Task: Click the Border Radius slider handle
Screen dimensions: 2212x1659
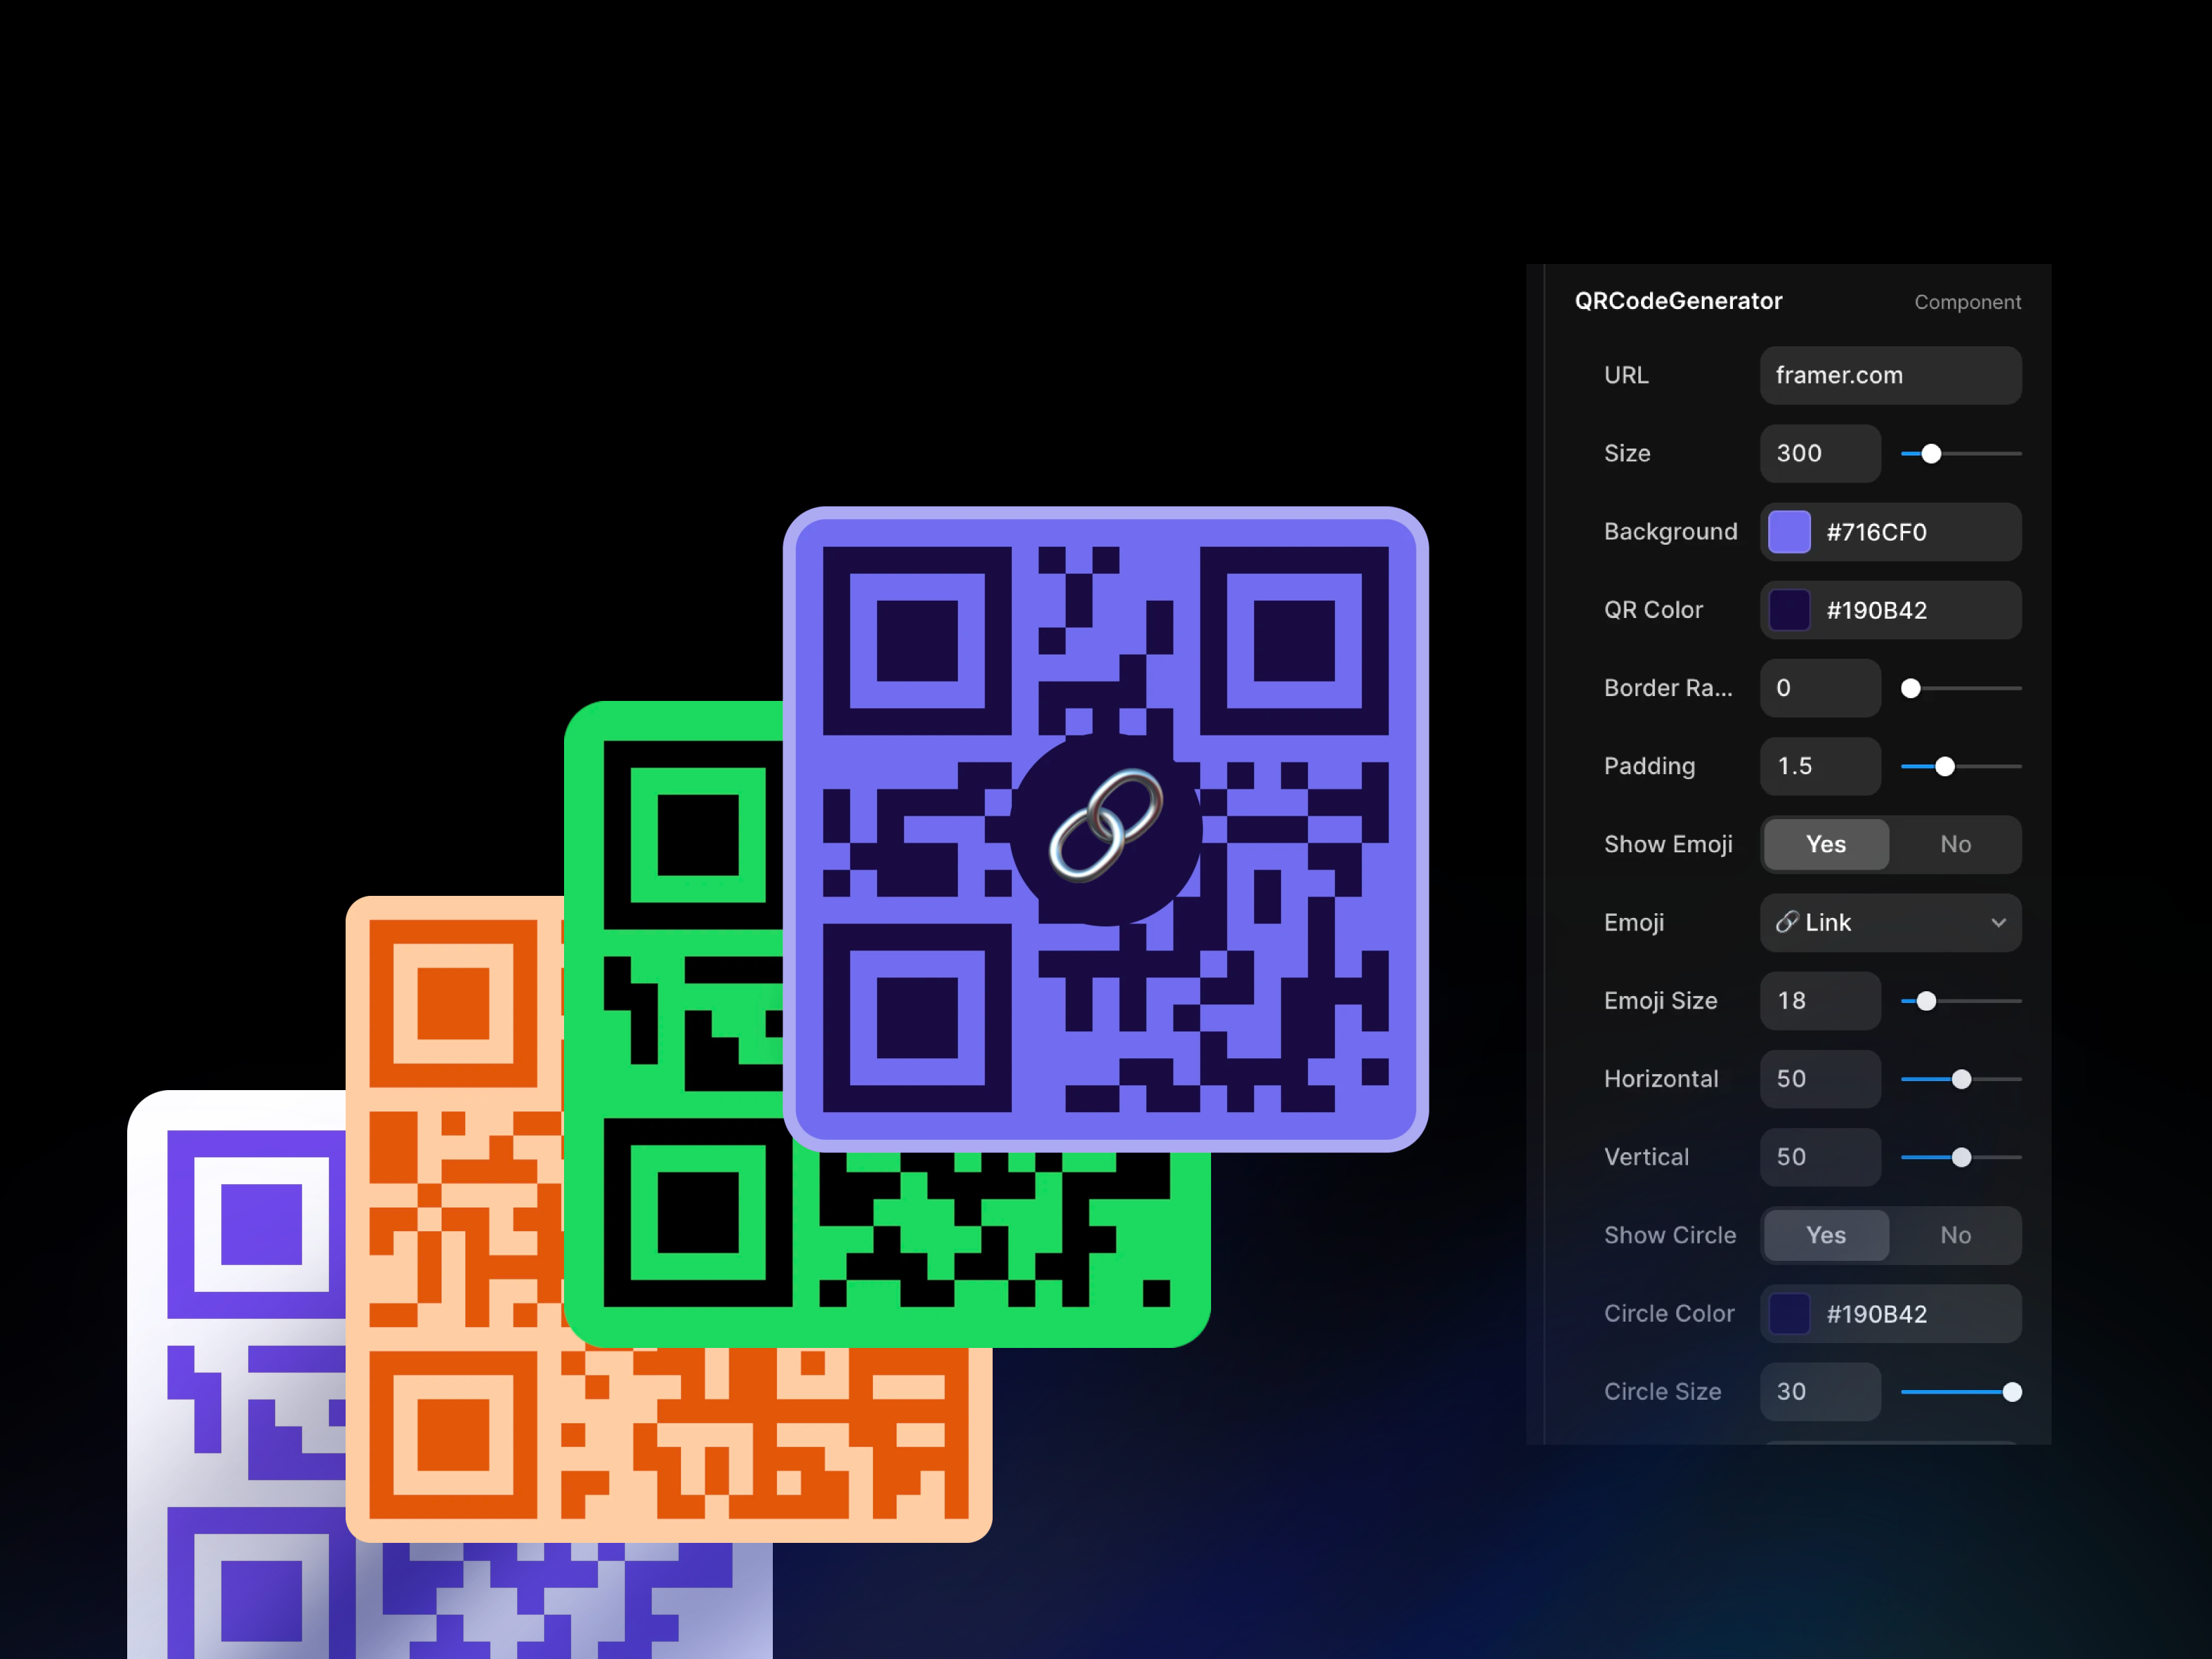Action: click(x=1910, y=688)
